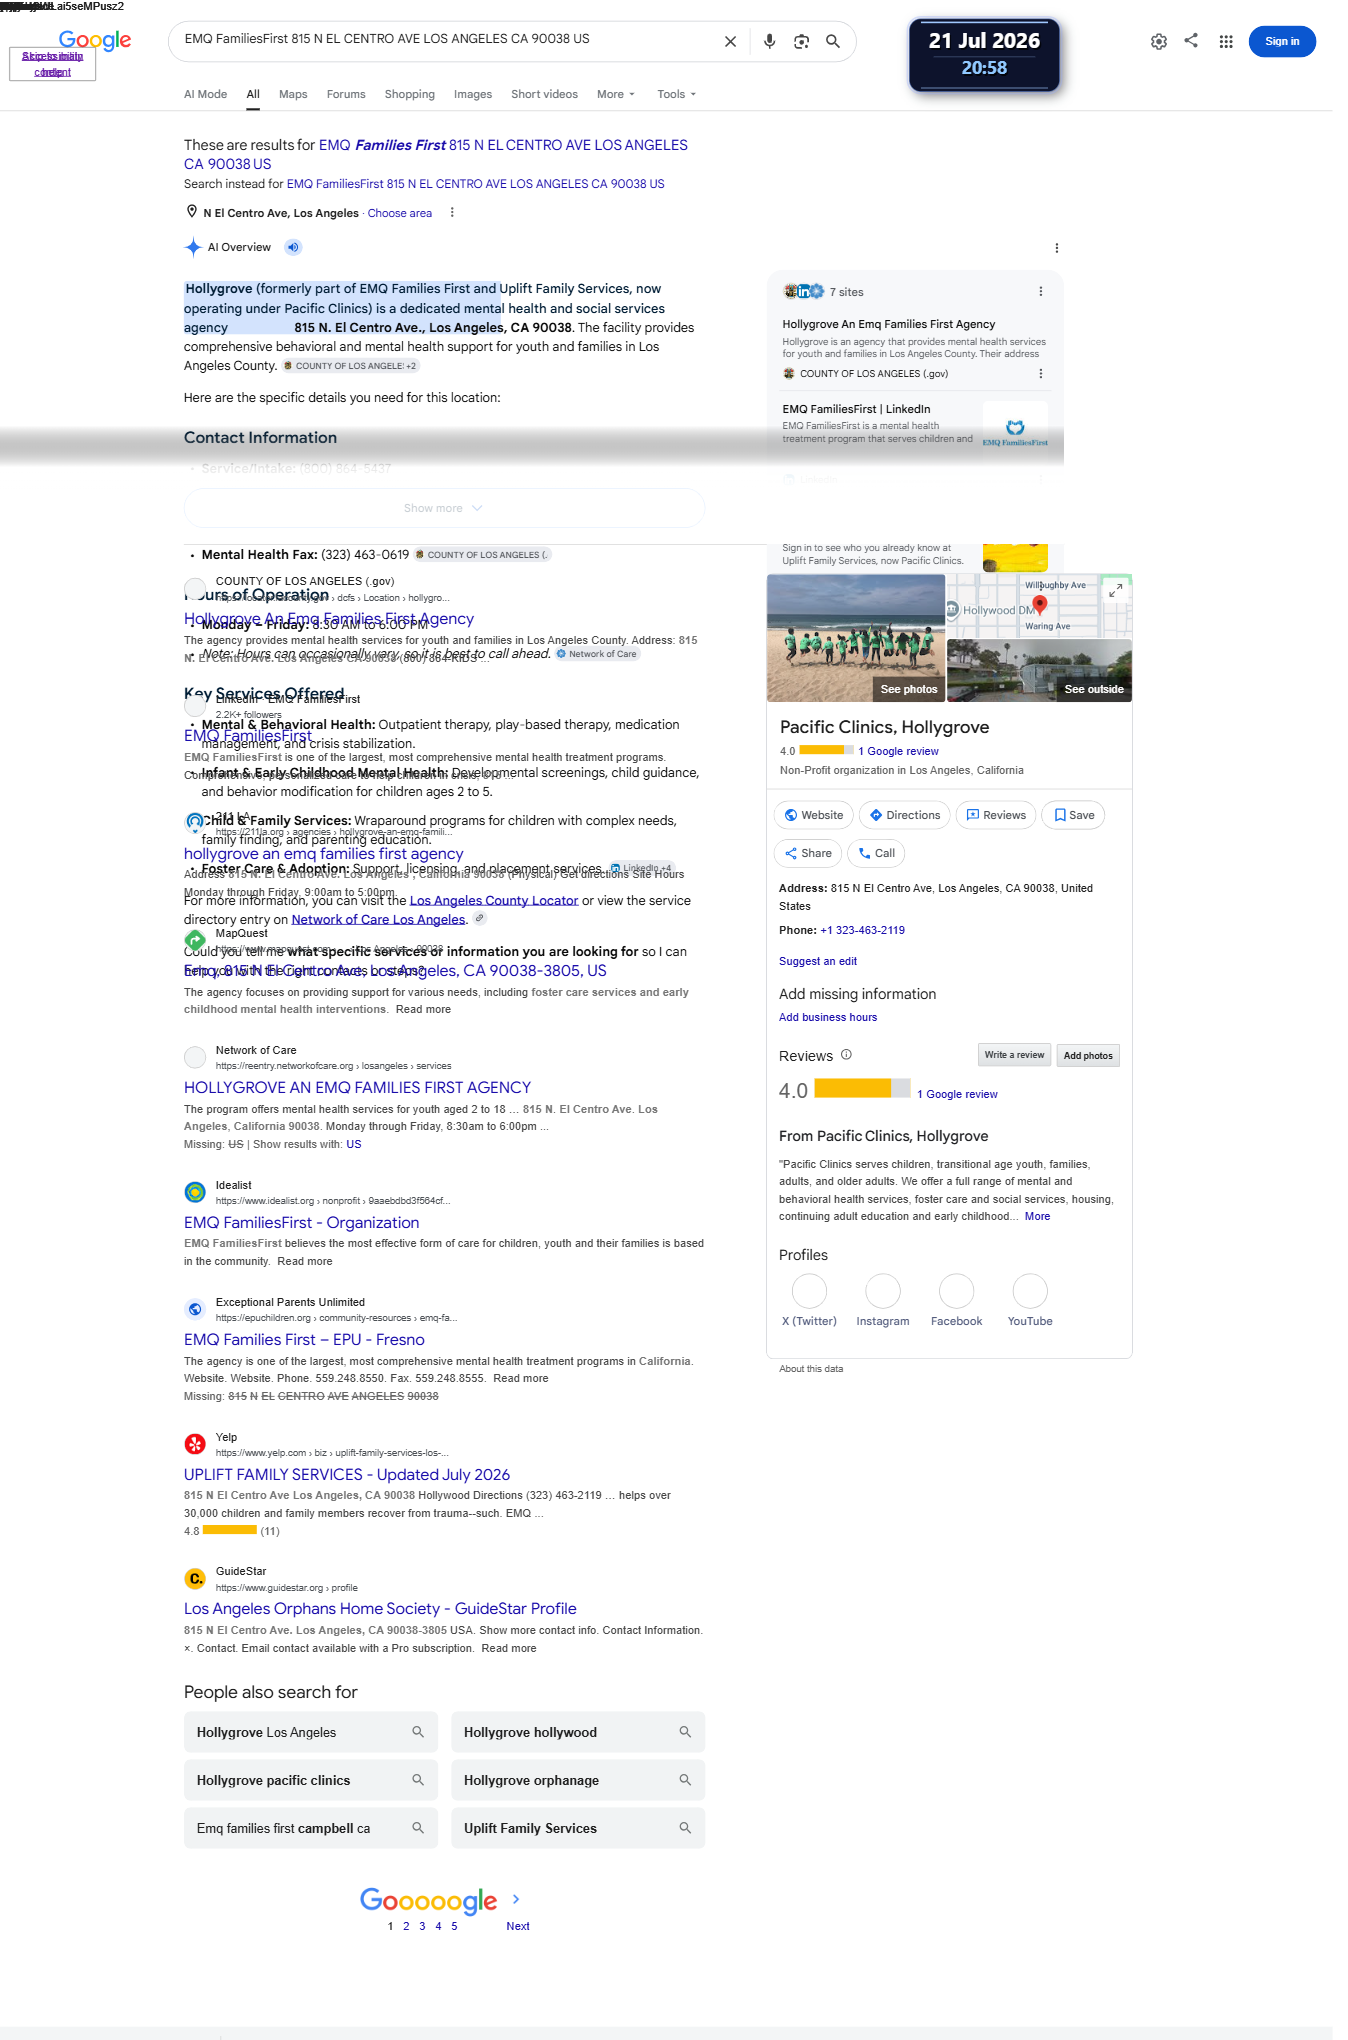
Task: Click the Sign in button
Action: [1282, 42]
